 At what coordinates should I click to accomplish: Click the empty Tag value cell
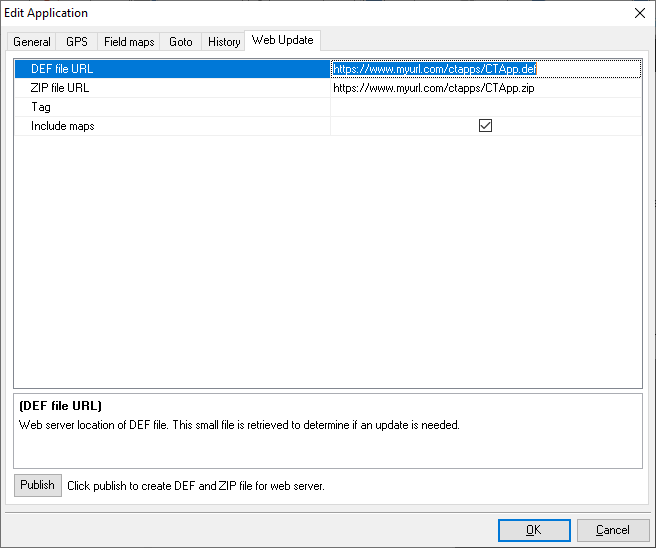pos(485,107)
